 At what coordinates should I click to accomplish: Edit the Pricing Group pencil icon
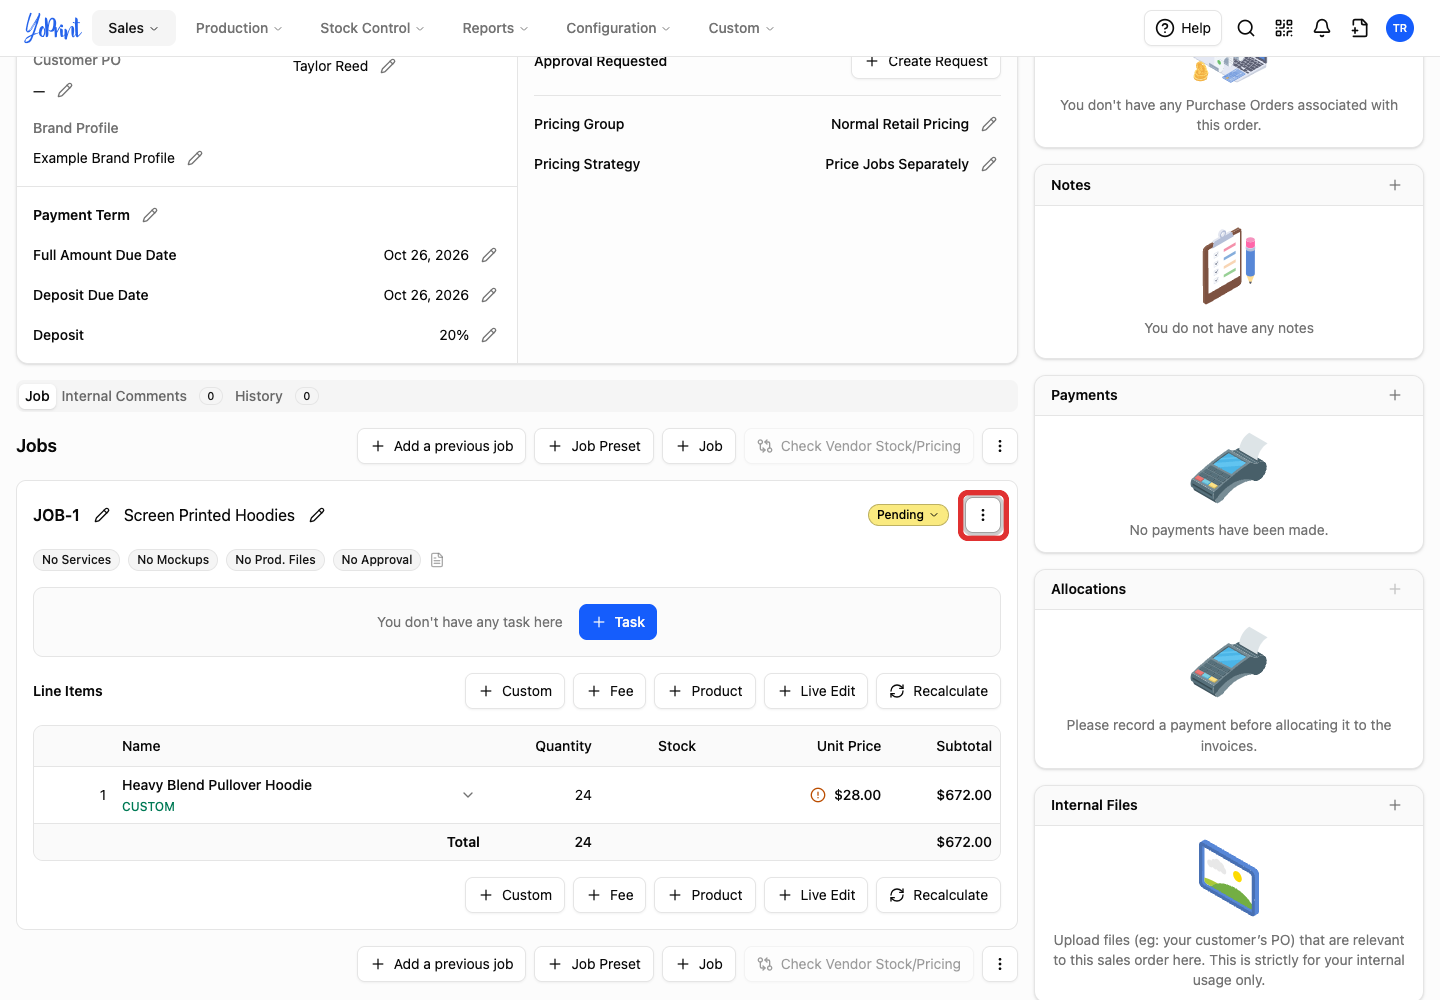pos(989,124)
